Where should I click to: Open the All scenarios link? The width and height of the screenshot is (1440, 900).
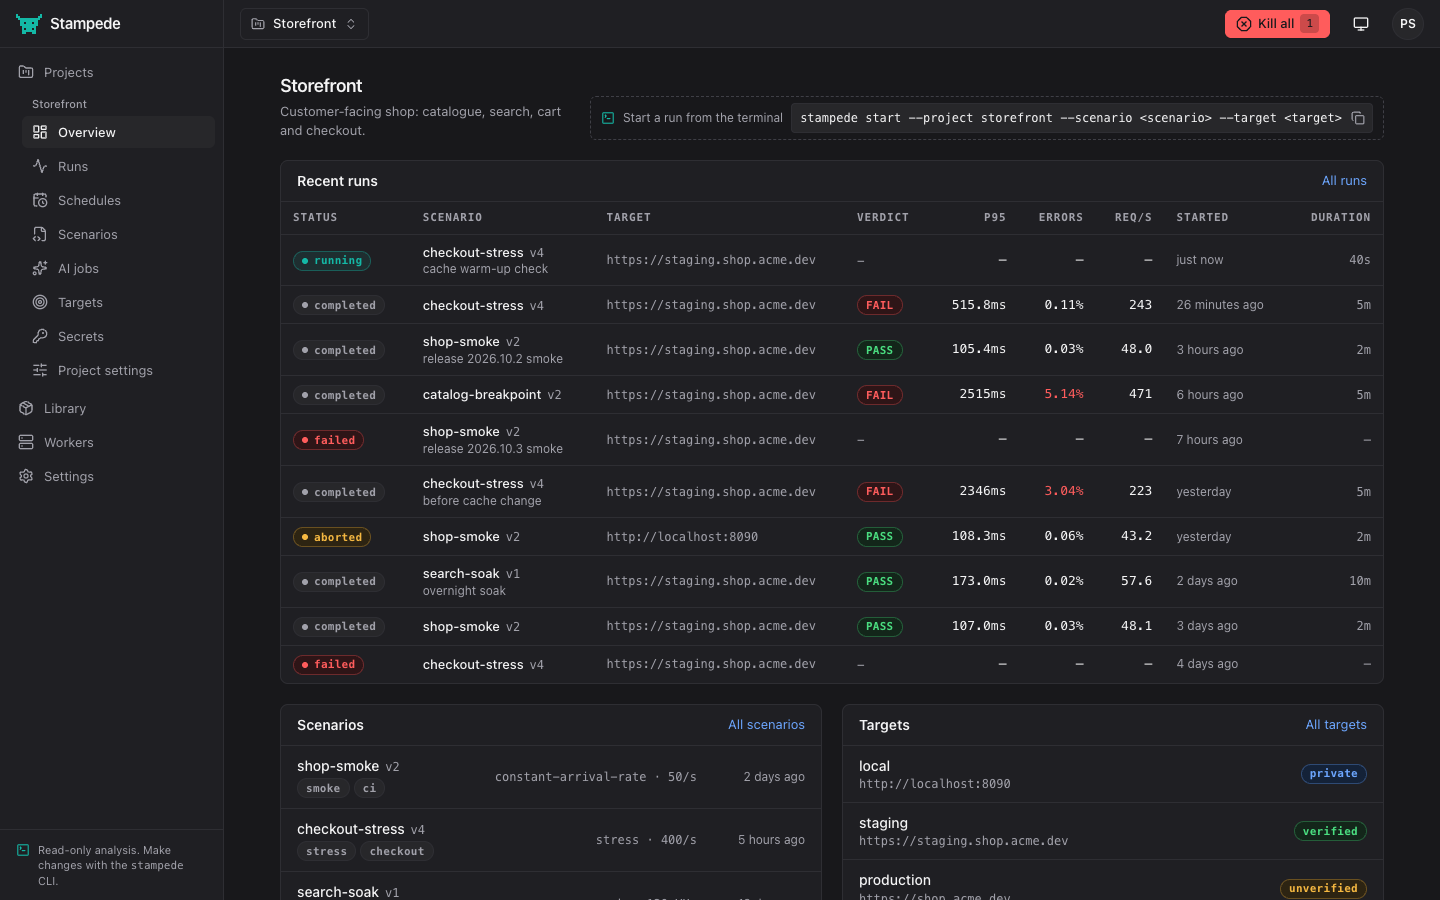(x=766, y=725)
